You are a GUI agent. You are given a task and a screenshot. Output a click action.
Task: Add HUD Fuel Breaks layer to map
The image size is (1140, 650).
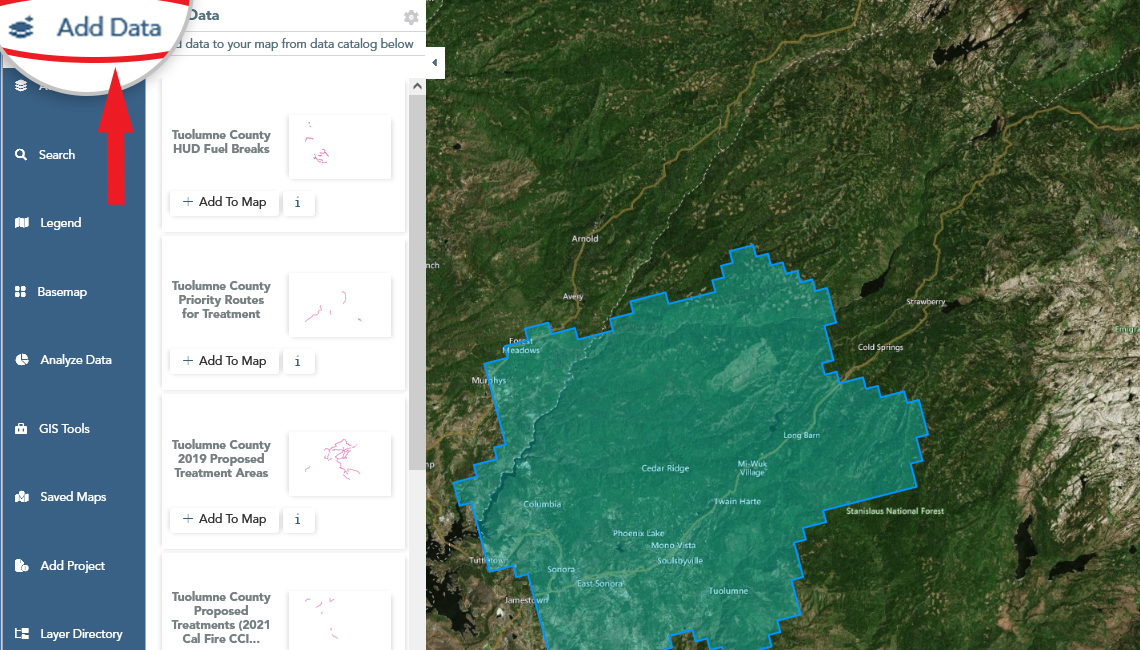224,202
